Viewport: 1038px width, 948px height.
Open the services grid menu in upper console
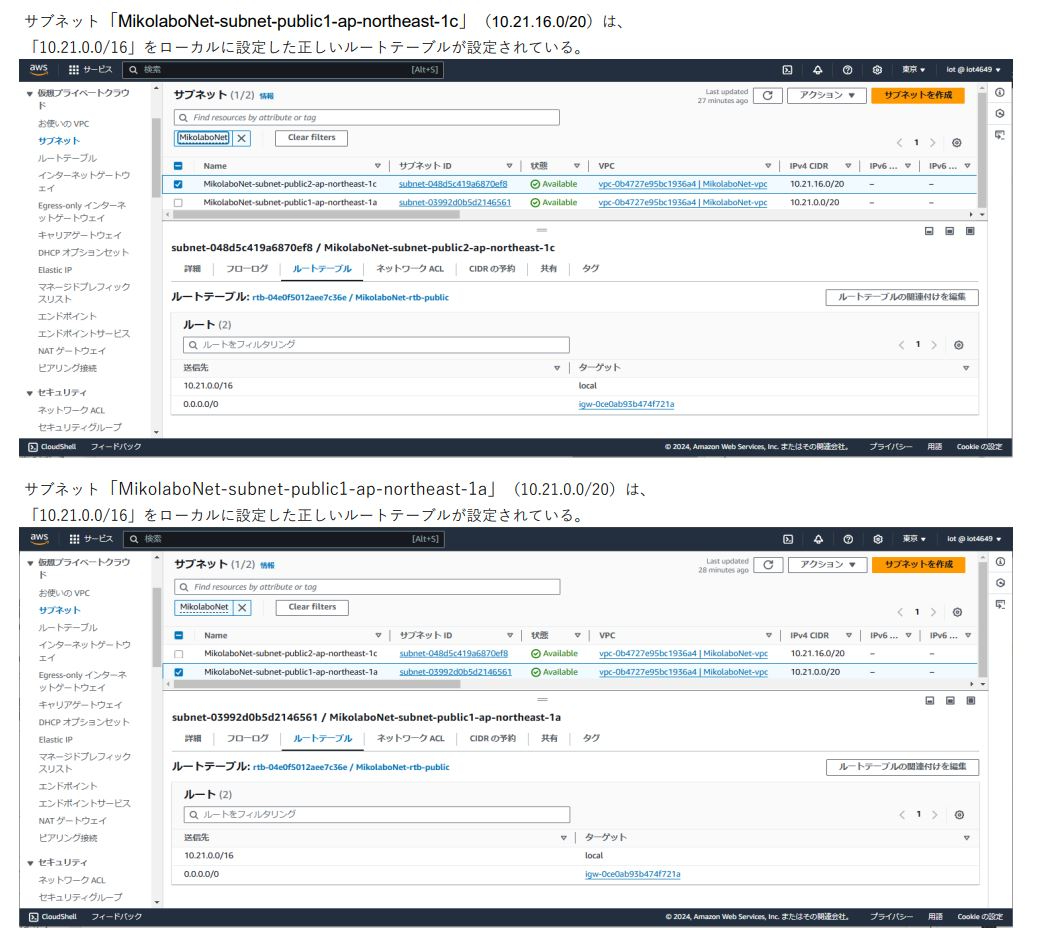click(73, 70)
